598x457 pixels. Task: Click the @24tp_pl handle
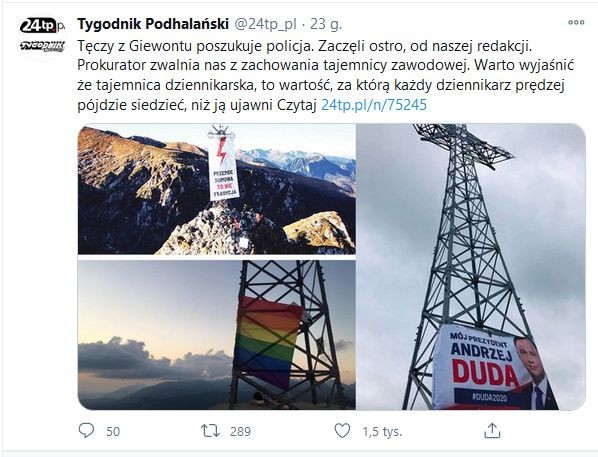pos(265,24)
